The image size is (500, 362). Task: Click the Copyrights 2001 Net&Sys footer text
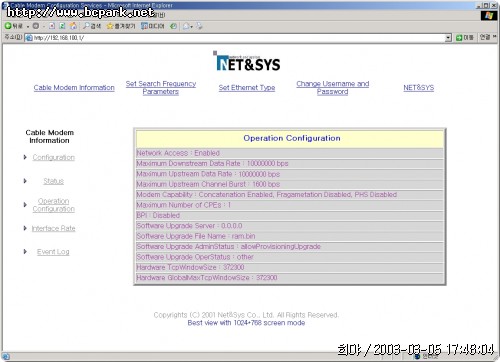[x=246, y=315]
